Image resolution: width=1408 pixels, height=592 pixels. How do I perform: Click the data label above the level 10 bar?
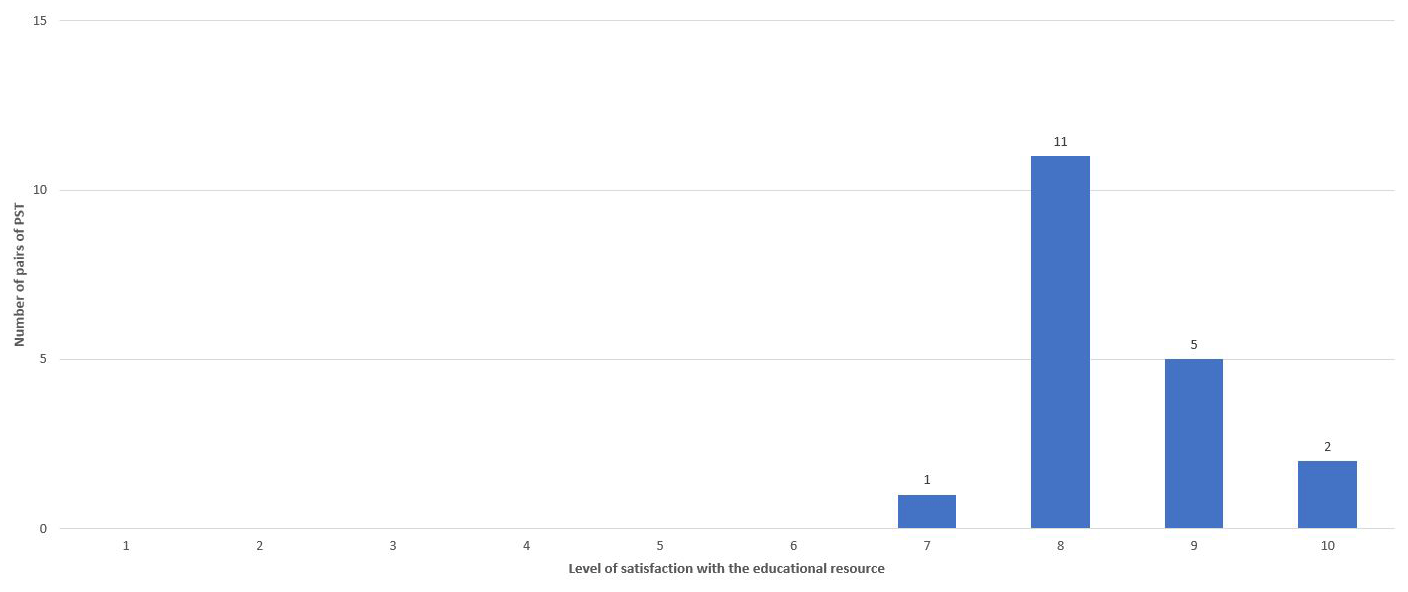pyautogui.click(x=1327, y=447)
